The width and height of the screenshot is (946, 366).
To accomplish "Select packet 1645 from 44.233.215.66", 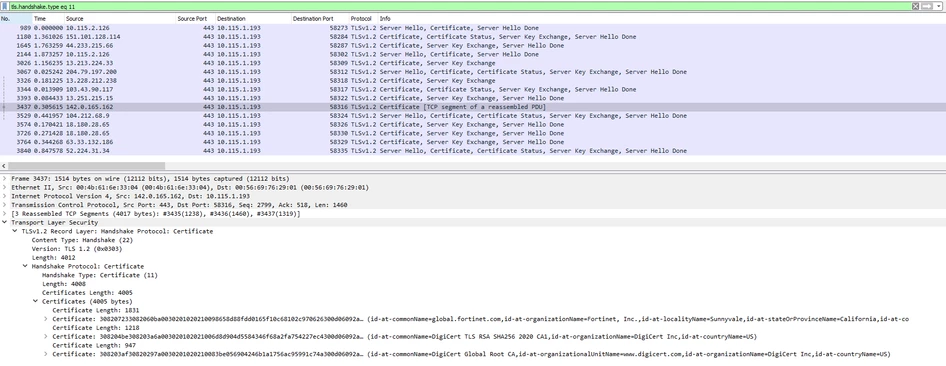I will [x=472, y=45].
